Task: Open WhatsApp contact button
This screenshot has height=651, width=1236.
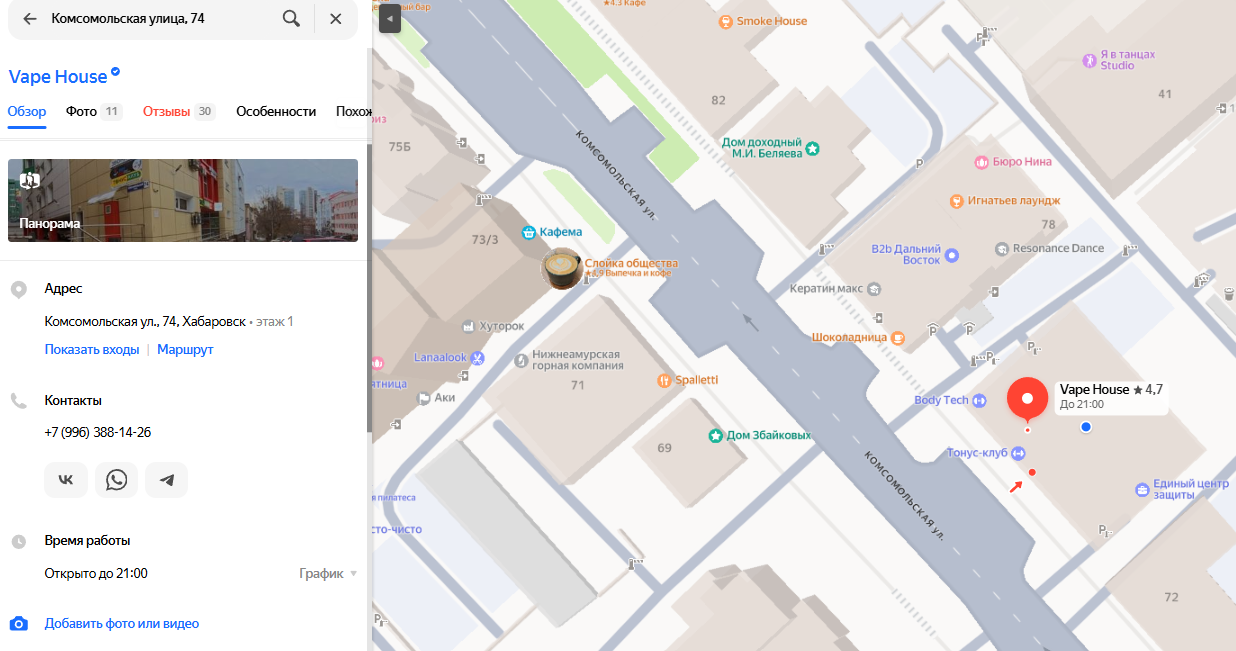Action: (x=117, y=480)
